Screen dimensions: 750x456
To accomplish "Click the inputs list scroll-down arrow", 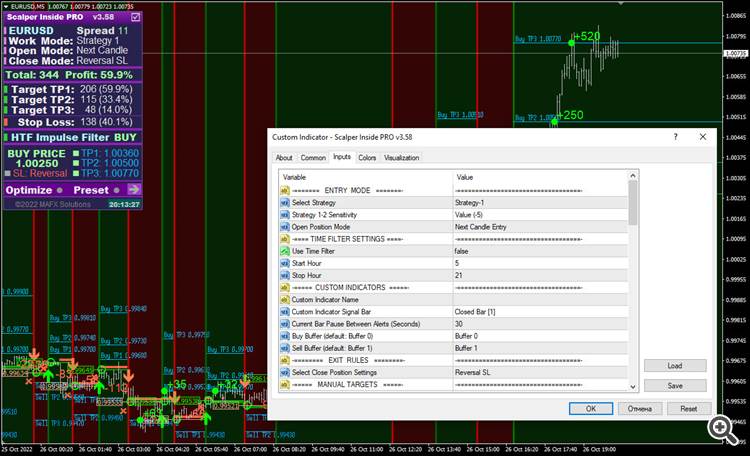I will tap(633, 387).
